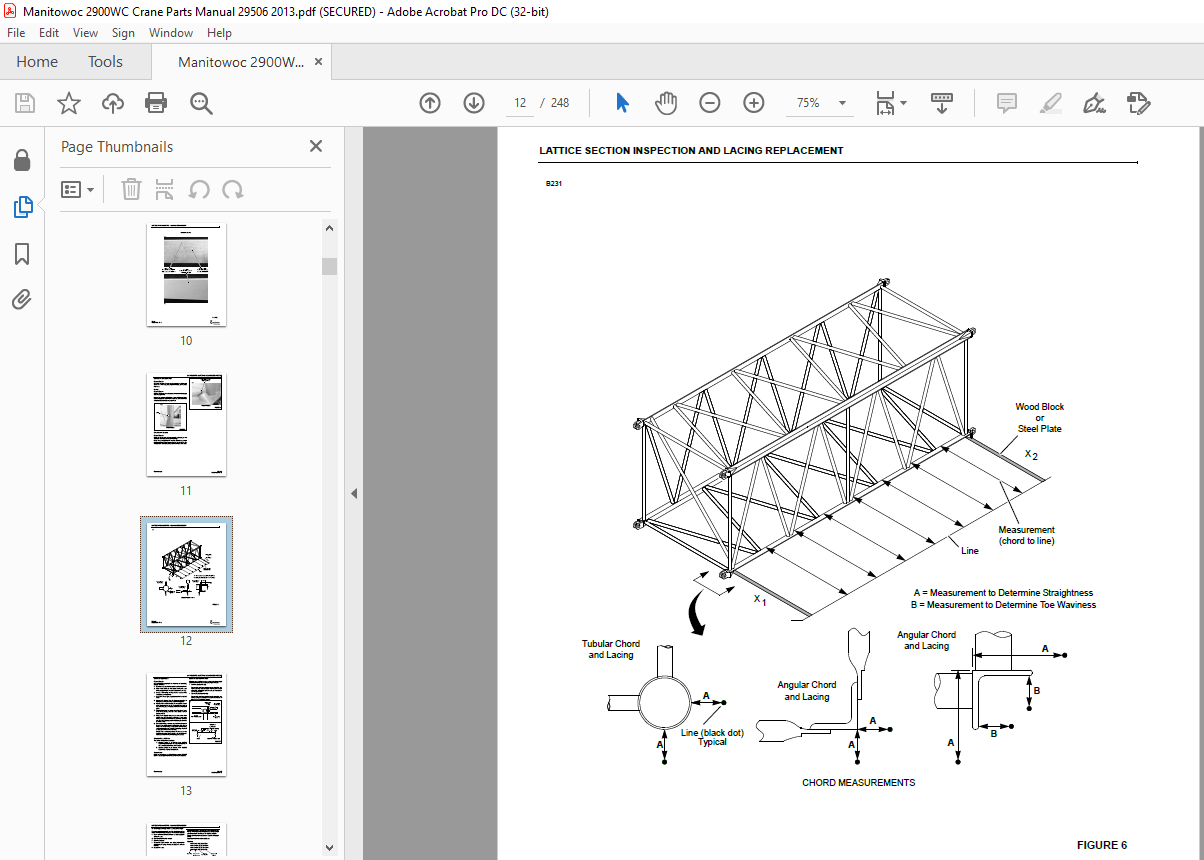The width and height of the screenshot is (1204, 860).
Task: Select the Manitowoc 2900W document tab
Action: pyautogui.click(x=241, y=62)
